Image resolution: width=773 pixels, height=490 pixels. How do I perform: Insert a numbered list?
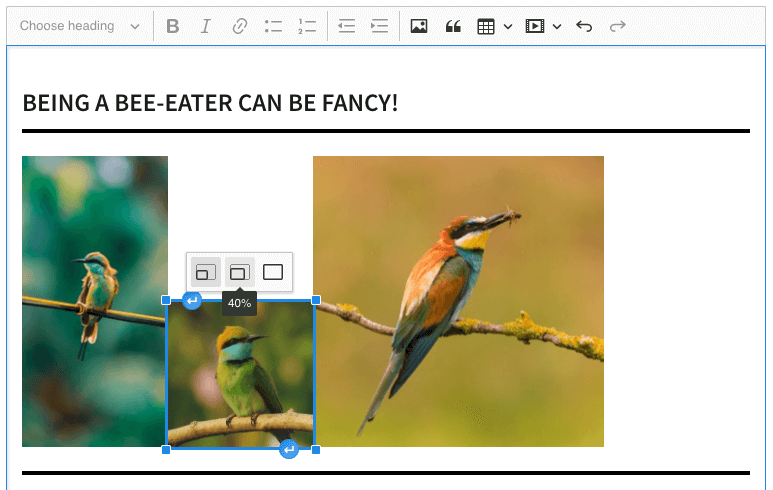tap(306, 26)
